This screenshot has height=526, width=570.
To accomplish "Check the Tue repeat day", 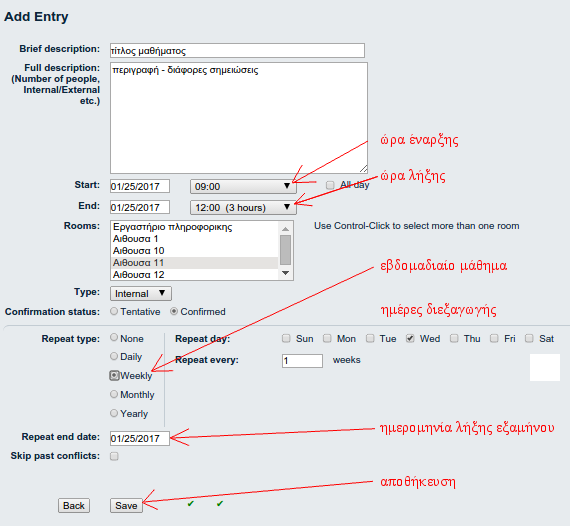I will (370, 338).
